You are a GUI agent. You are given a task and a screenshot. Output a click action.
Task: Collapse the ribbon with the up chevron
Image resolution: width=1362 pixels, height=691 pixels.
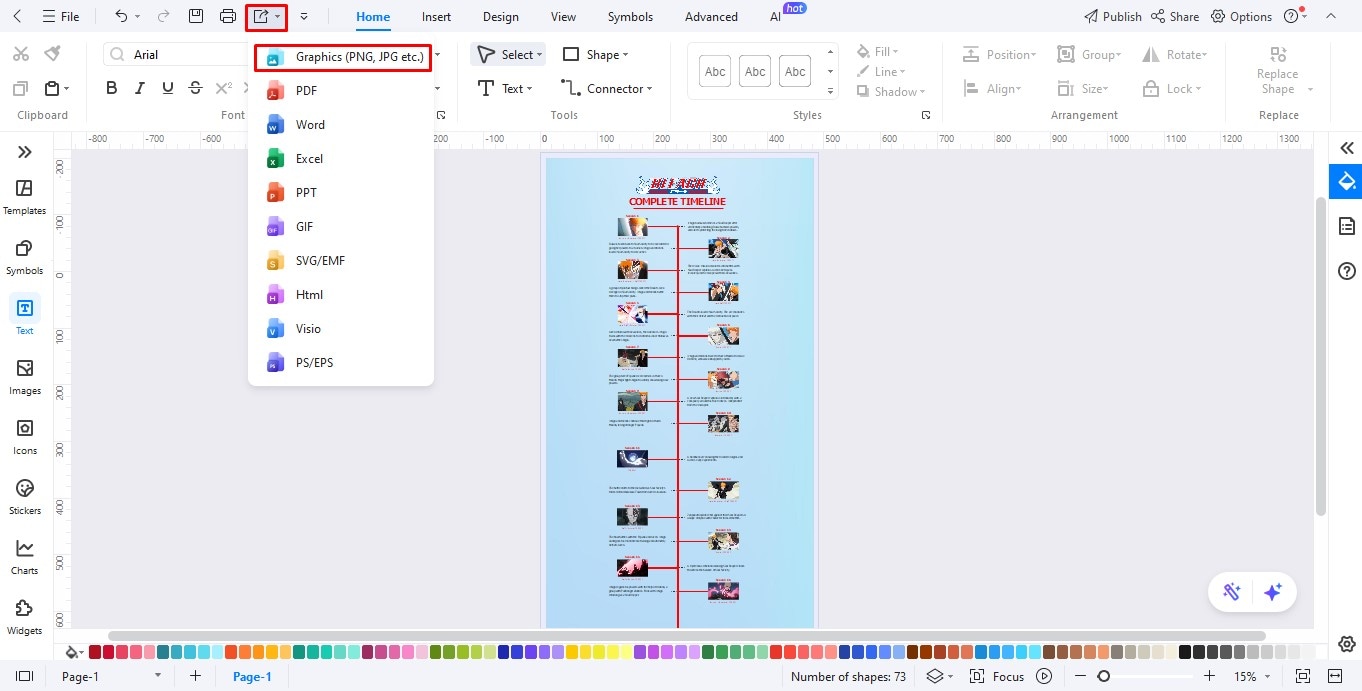pos(1330,16)
